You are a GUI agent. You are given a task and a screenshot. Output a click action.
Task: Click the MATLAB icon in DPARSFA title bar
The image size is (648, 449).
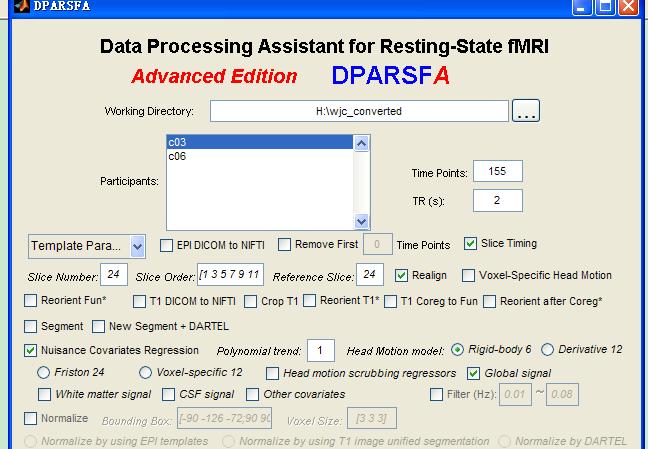(22, 6)
